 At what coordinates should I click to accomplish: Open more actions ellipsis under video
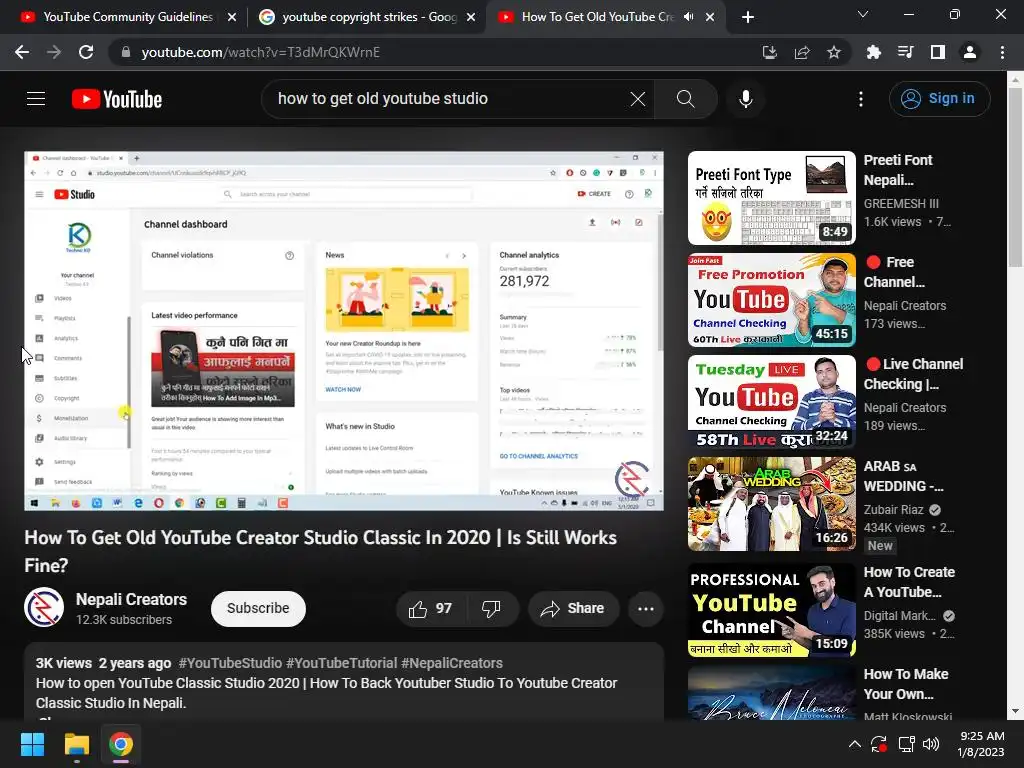tap(645, 609)
